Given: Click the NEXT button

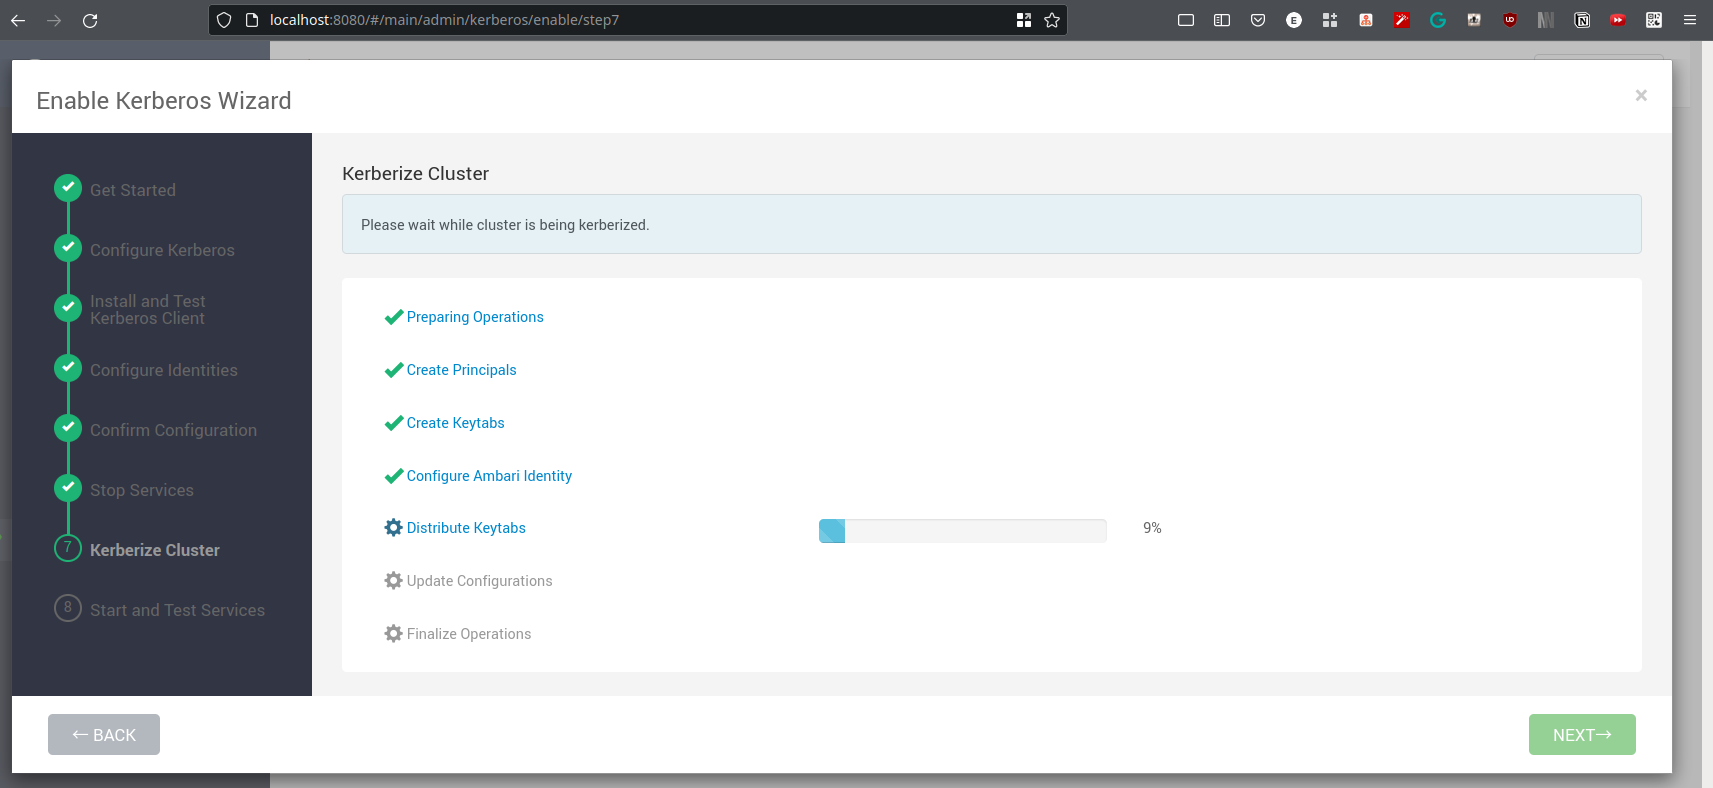Looking at the screenshot, I should 1582,735.
